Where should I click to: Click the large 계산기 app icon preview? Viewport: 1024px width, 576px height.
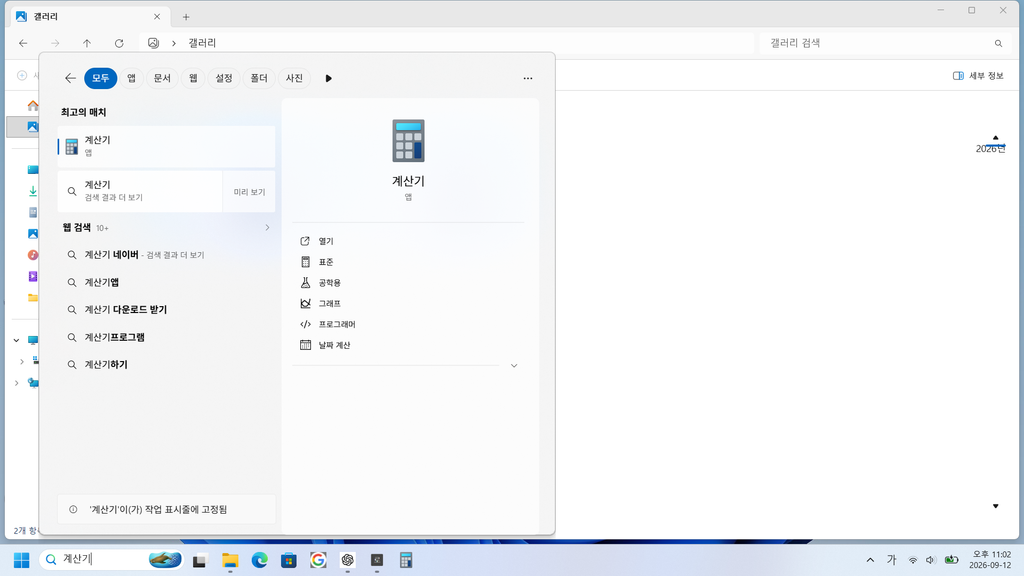(408, 140)
